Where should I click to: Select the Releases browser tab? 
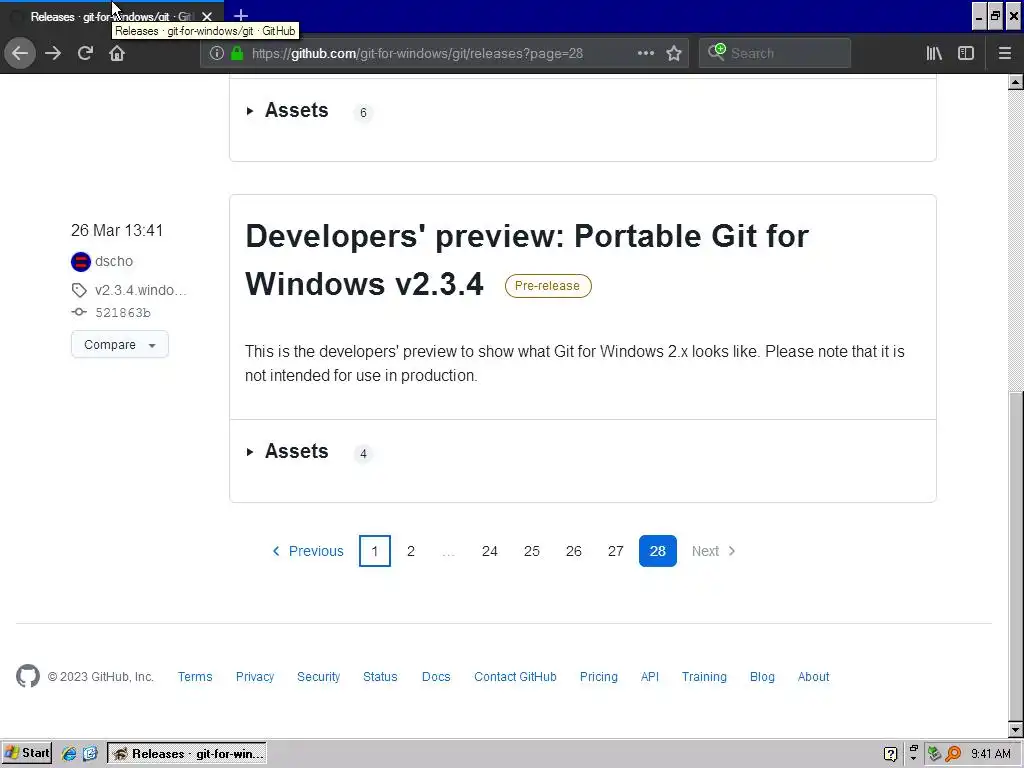point(112,16)
